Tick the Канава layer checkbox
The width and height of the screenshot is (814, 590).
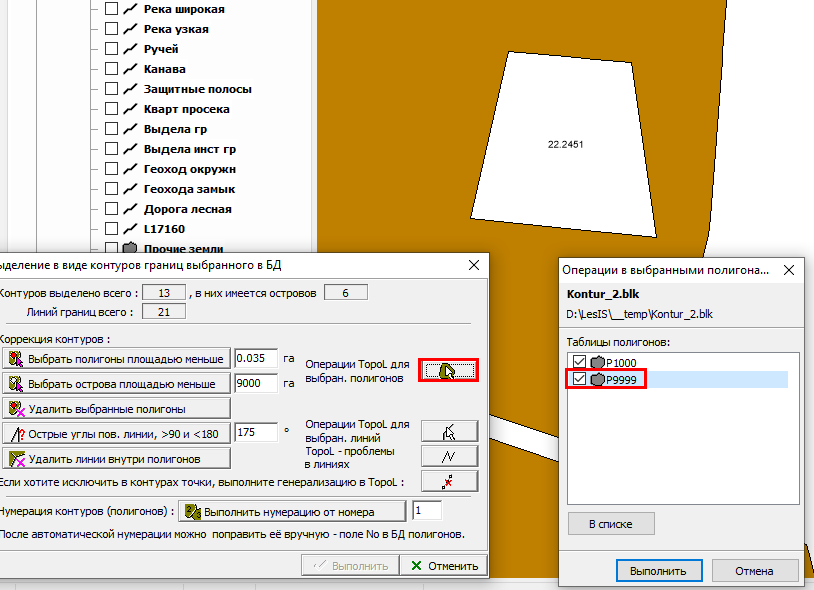pyautogui.click(x=111, y=68)
